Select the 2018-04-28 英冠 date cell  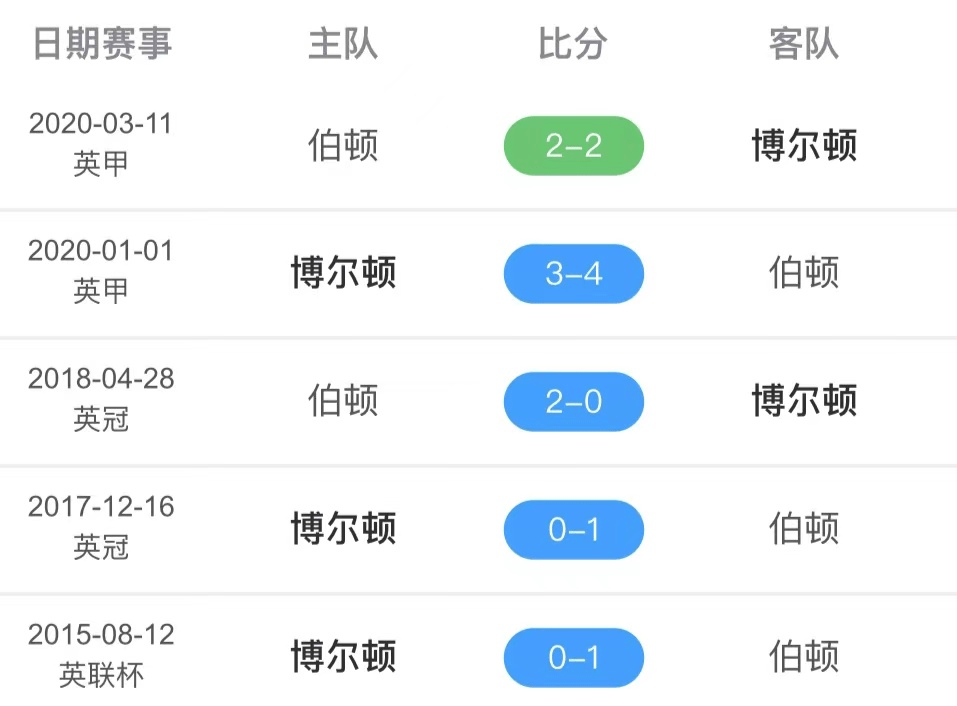tap(101, 399)
